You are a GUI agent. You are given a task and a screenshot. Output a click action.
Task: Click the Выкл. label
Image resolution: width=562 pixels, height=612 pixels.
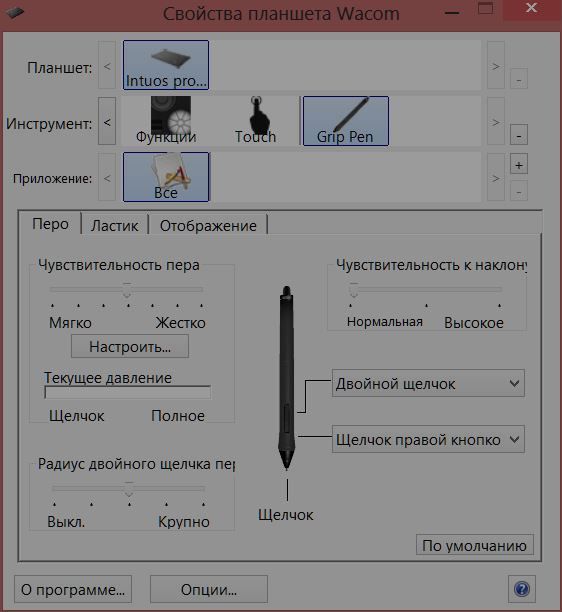click(66, 521)
